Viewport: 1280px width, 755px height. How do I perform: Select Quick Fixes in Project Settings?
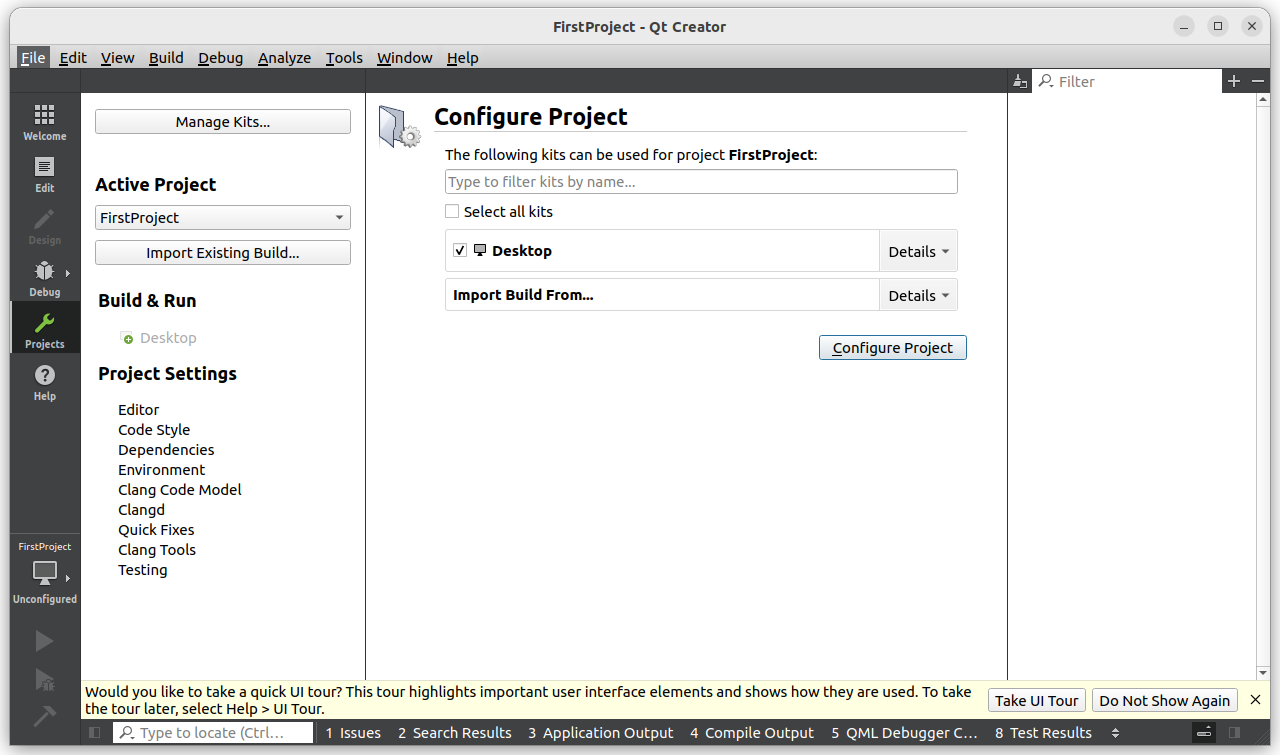pos(156,530)
